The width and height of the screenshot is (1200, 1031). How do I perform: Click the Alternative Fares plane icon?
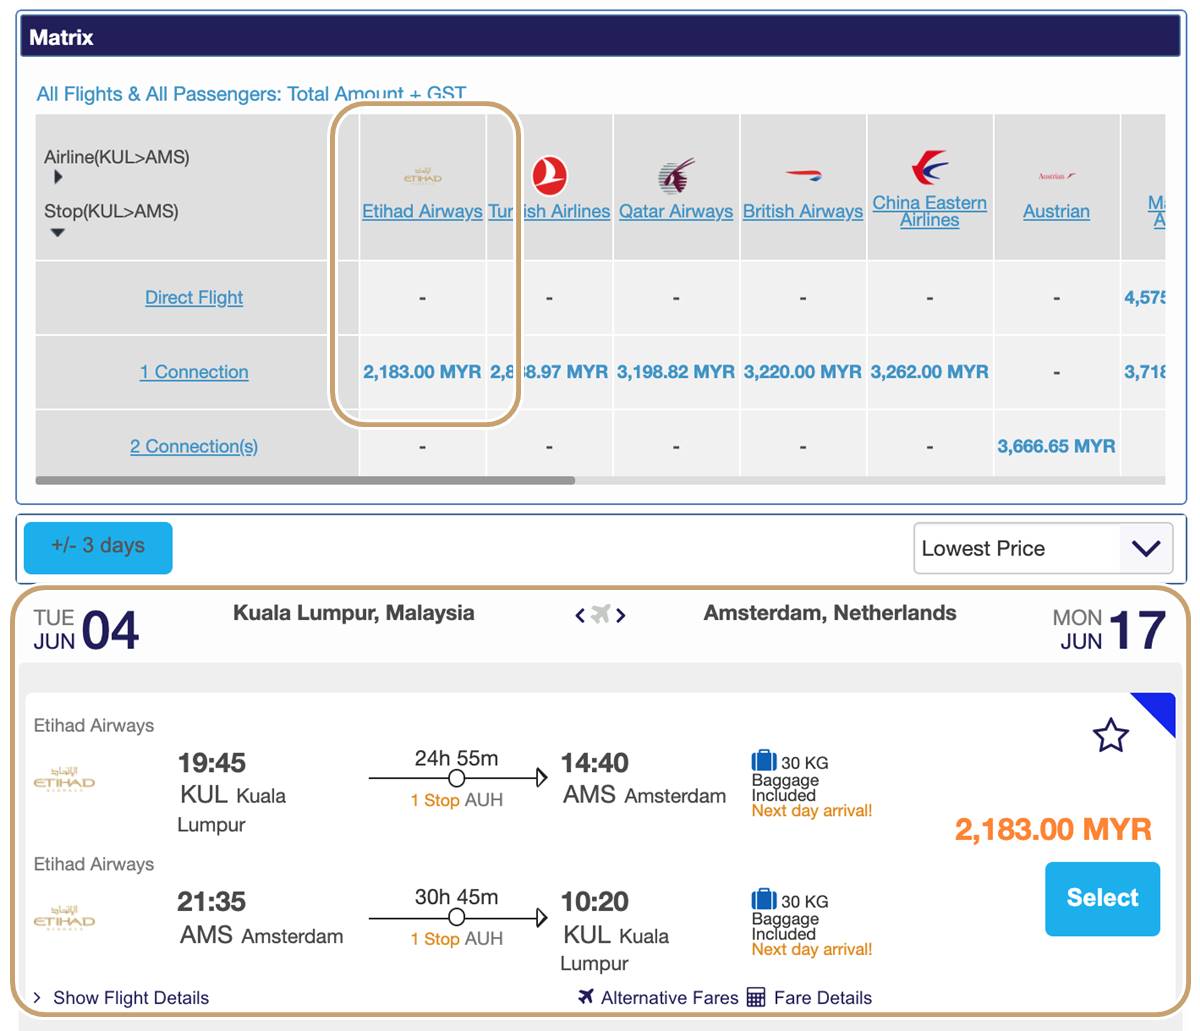[586, 996]
